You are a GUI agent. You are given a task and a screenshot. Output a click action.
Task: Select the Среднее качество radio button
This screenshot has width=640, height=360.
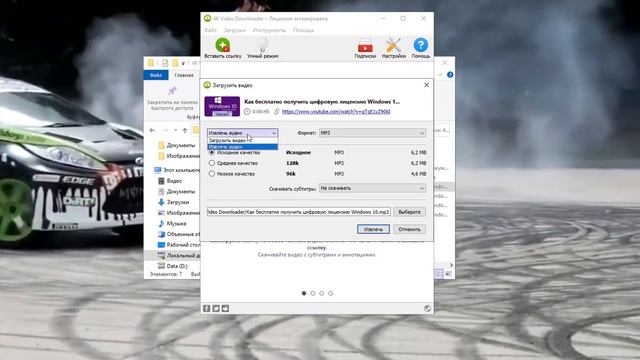[x=212, y=163]
